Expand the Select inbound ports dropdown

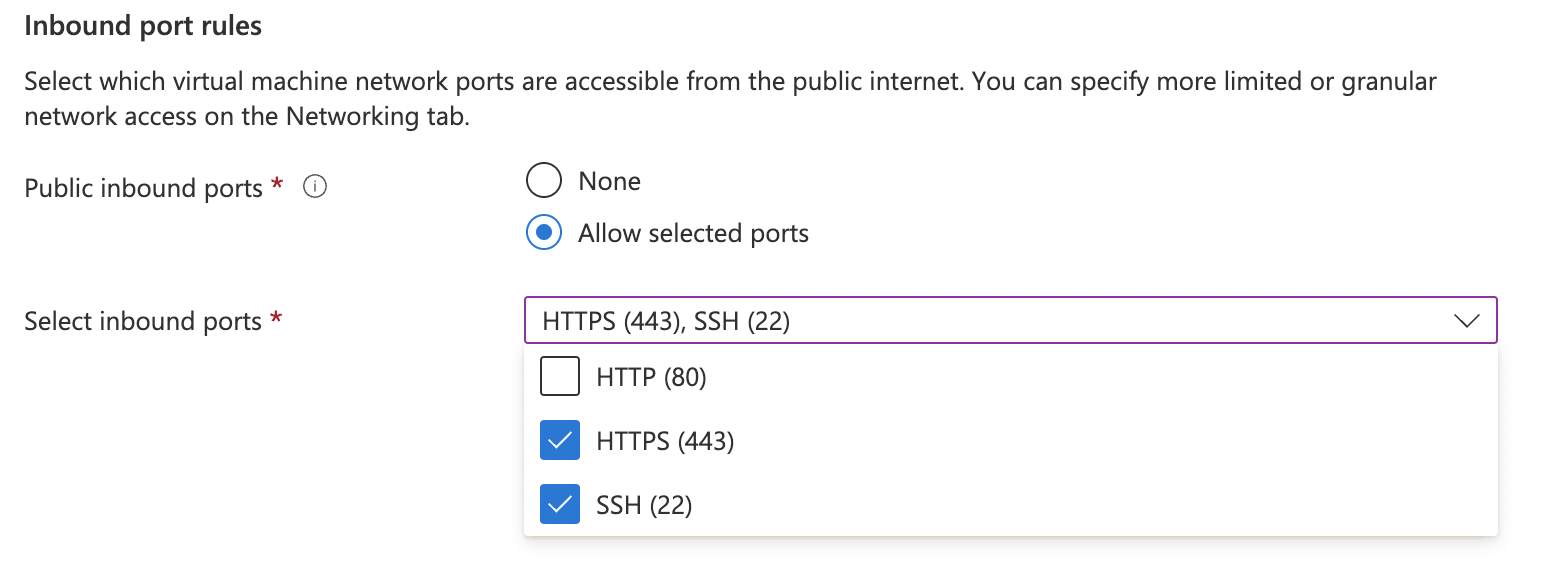click(1000, 320)
